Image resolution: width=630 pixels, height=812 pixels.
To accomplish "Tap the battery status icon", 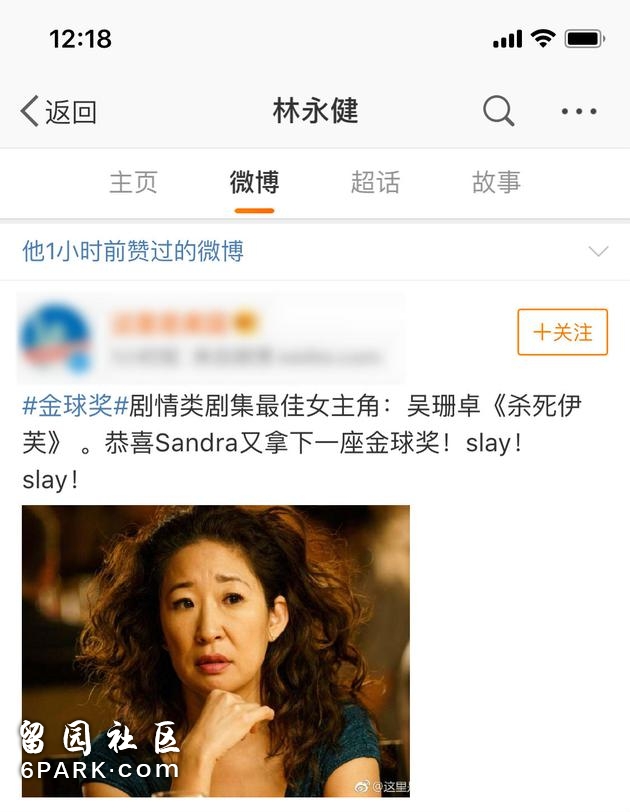I will pyautogui.click(x=585, y=39).
